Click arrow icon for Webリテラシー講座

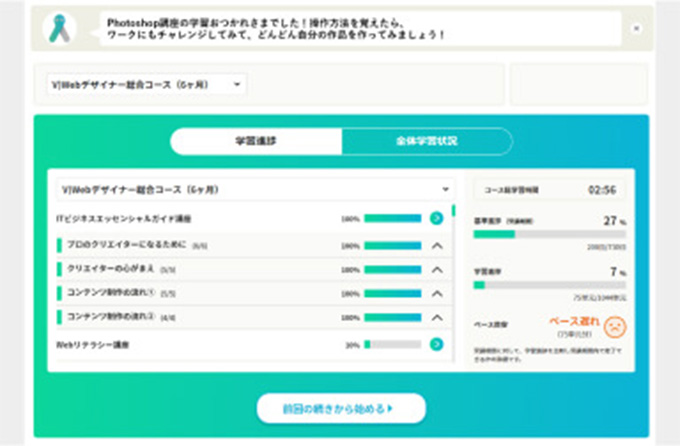pos(436,344)
